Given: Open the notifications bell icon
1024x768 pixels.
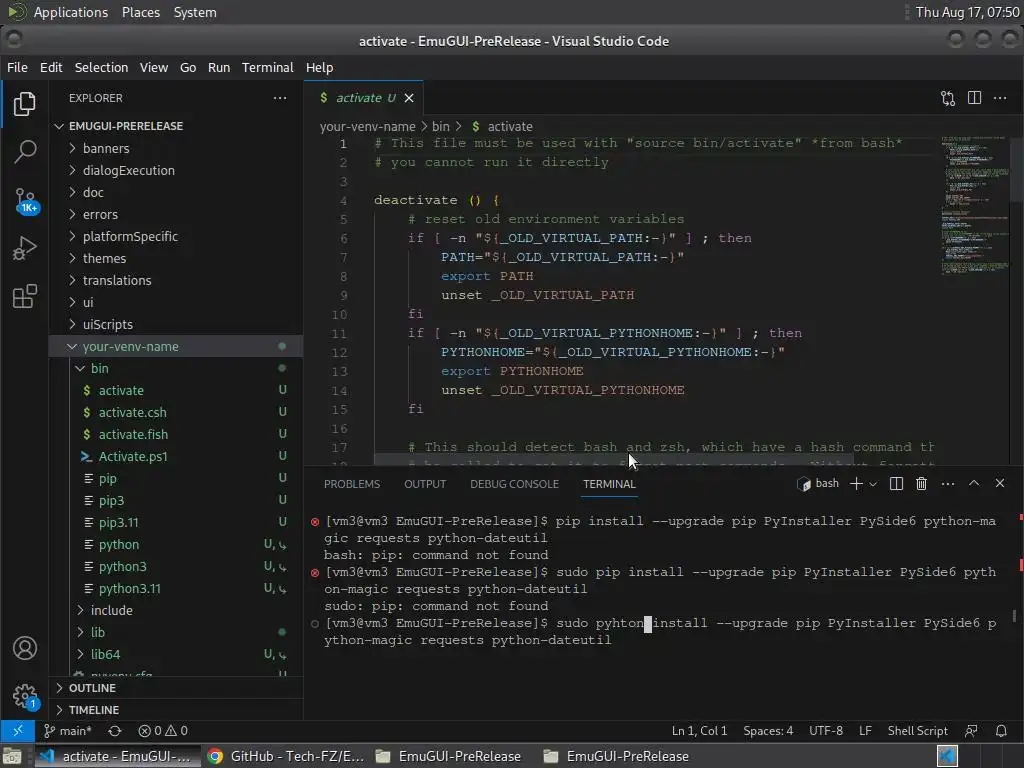Looking at the screenshot, I should coord(1001,731).
